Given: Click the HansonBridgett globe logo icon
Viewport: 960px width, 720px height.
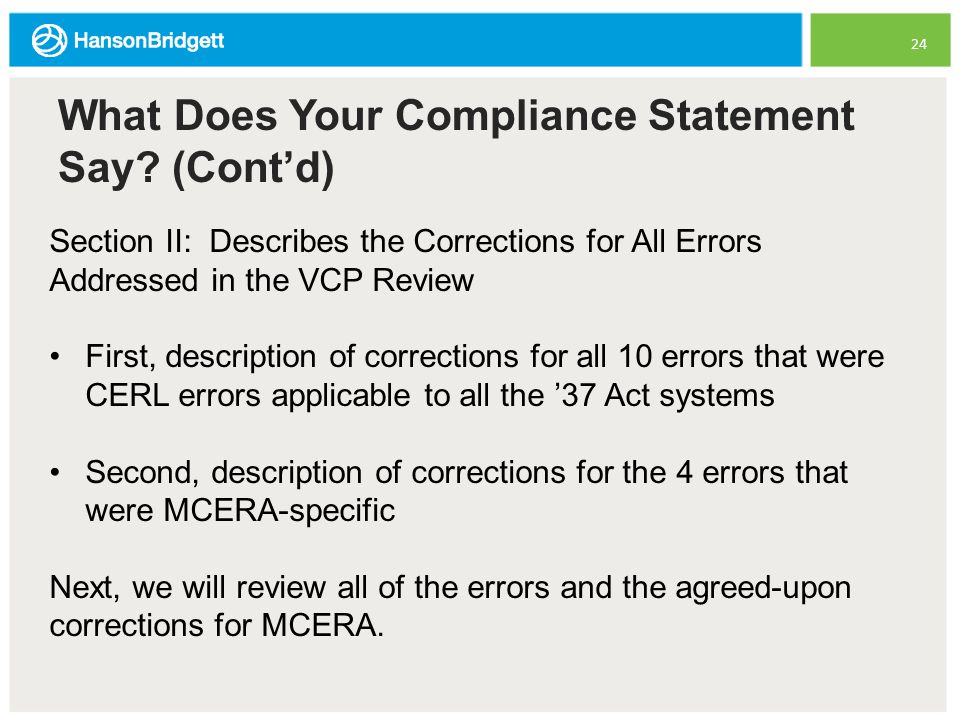Looking at the screenshot, I should coord(49,40).
